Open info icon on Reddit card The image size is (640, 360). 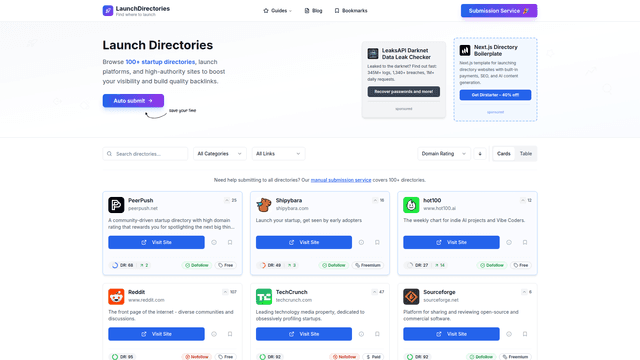(x=214, y=334)
